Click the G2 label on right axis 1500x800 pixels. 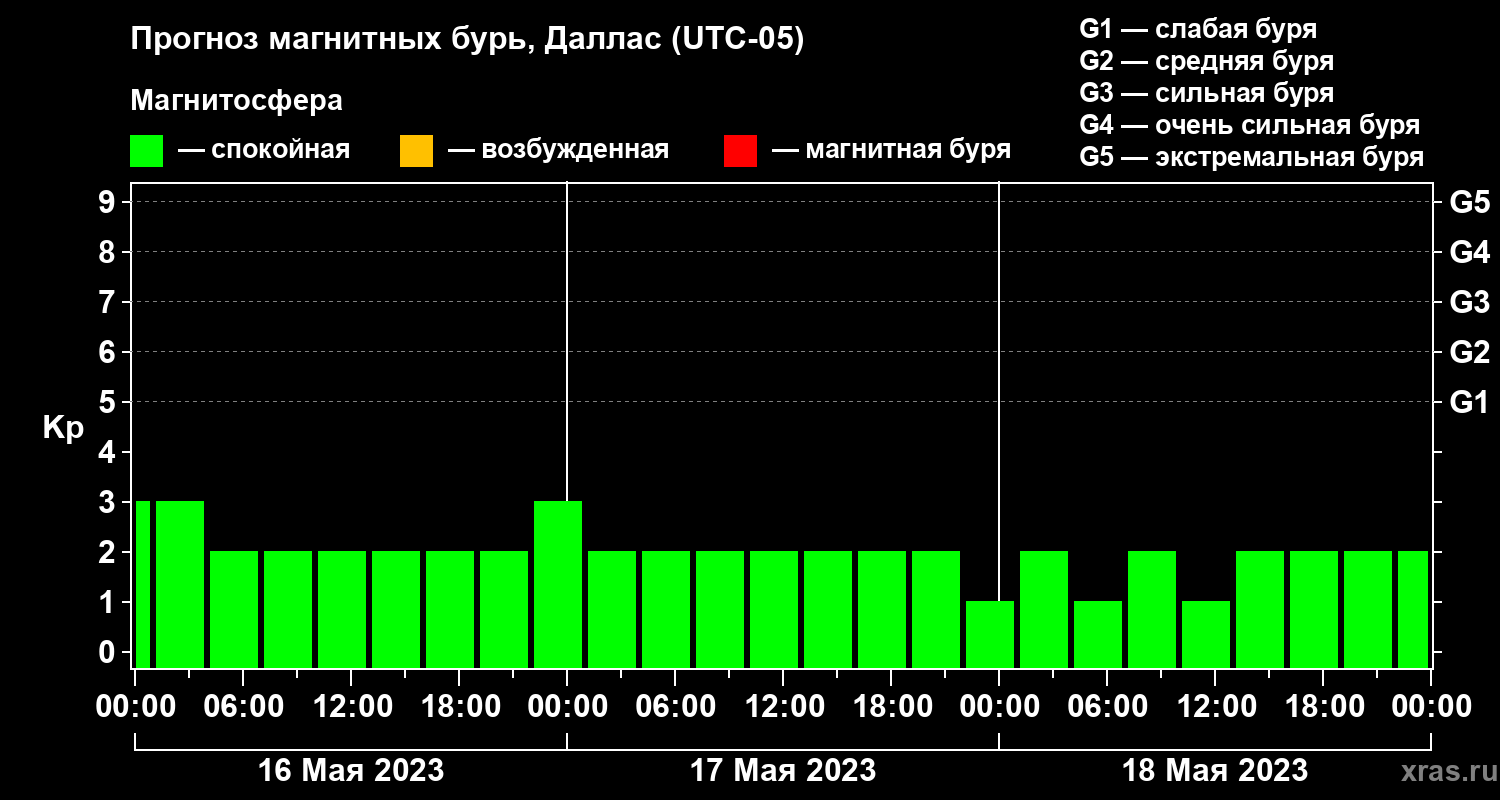[1470, 352]
